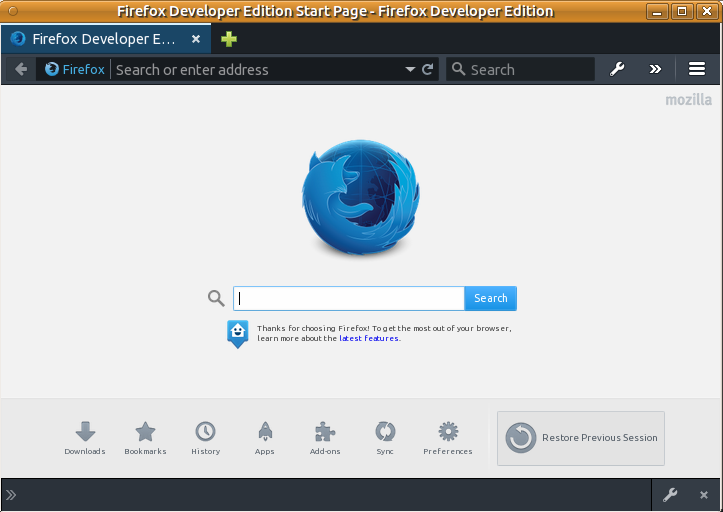723x512 pixels.
Task: Show more tools via the toolbar double chevron overflow button
Action: 655,69
